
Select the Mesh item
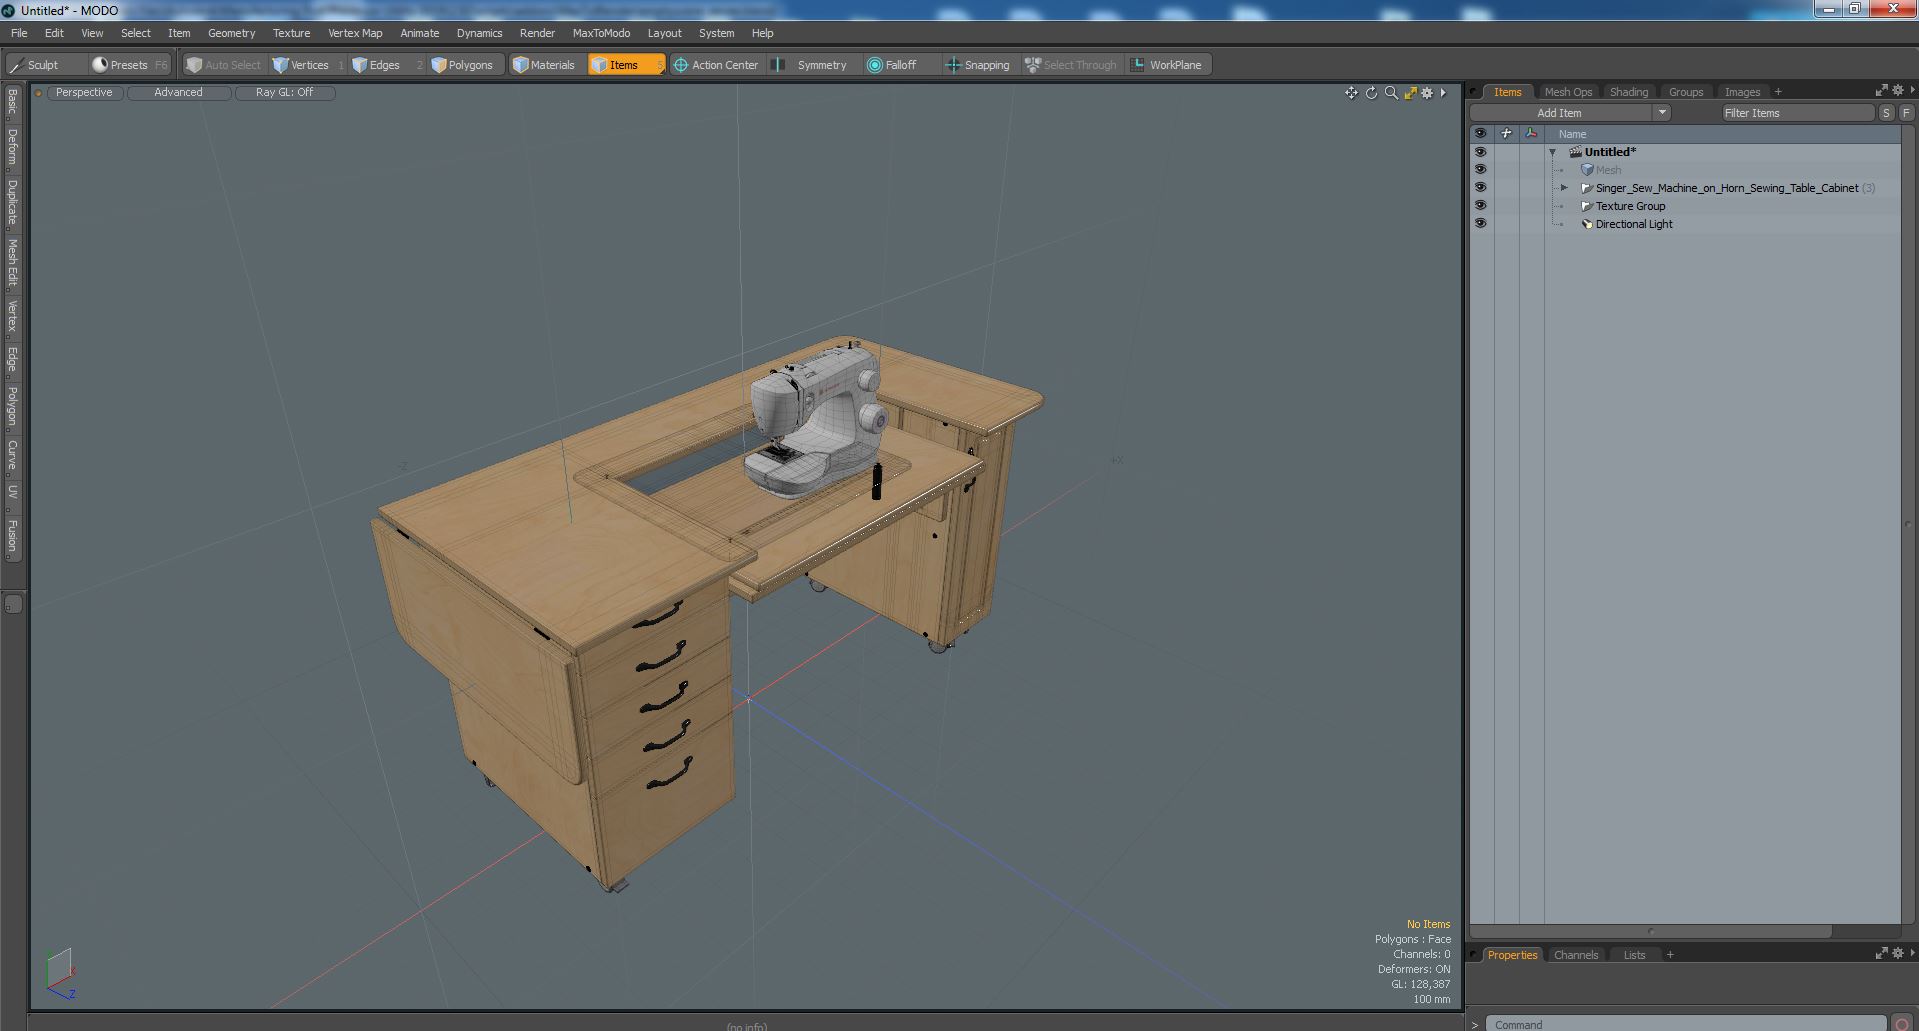pos(1608,170)
